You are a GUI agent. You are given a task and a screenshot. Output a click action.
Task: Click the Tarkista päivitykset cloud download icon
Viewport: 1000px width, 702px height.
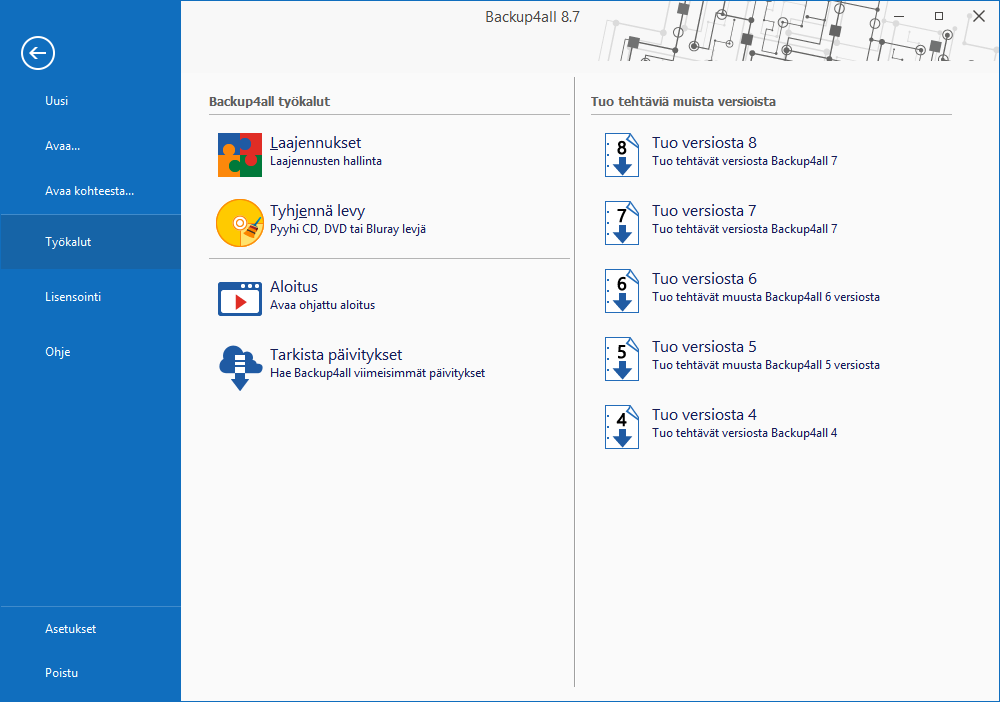point(240,368)
